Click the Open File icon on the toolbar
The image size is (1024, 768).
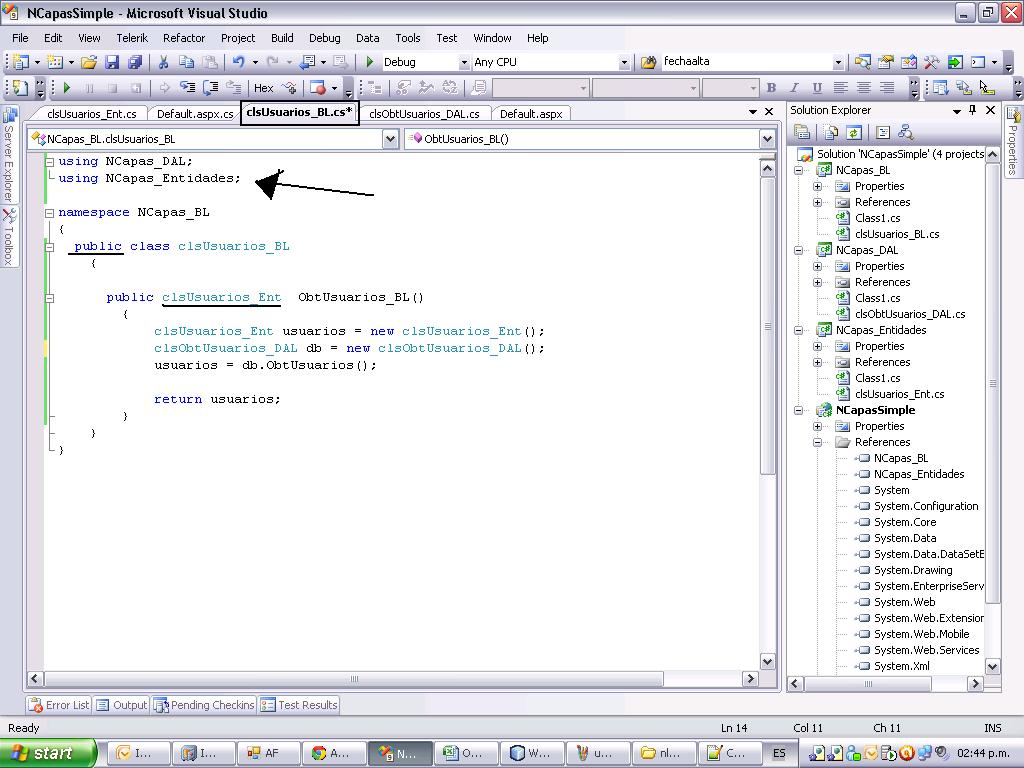88,61
